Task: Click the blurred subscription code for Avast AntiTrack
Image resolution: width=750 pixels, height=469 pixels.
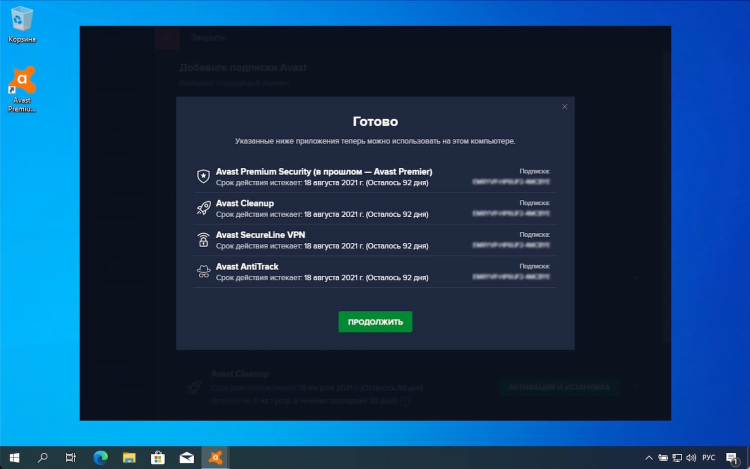Action: click(x=511, y=277)
